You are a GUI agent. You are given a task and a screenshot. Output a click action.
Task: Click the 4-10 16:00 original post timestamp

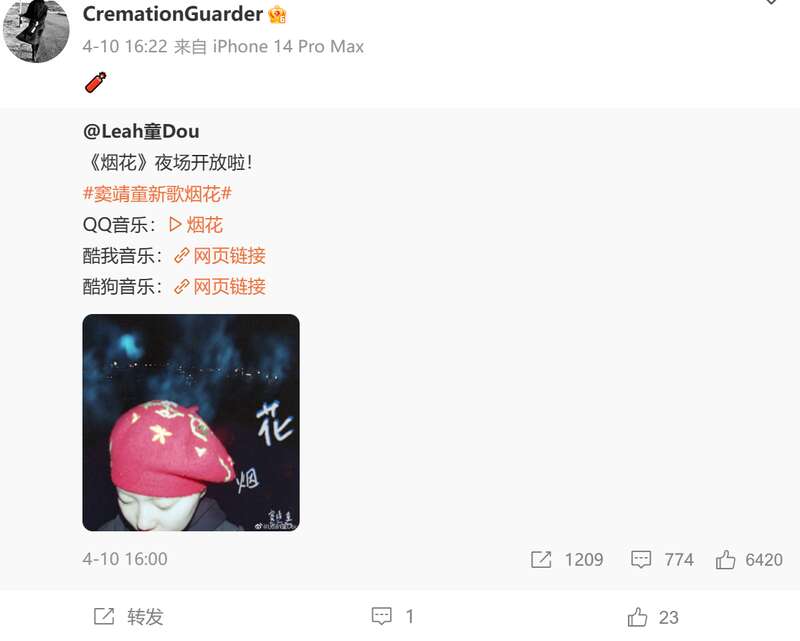tap(125, 559)
